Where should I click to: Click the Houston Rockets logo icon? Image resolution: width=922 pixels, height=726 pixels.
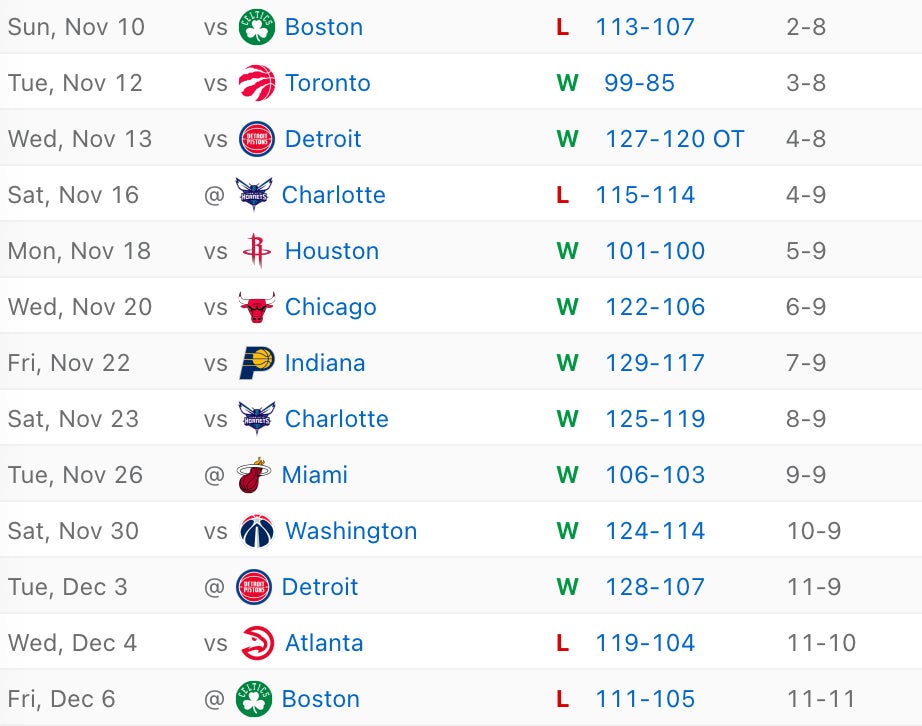click(257, 251)
